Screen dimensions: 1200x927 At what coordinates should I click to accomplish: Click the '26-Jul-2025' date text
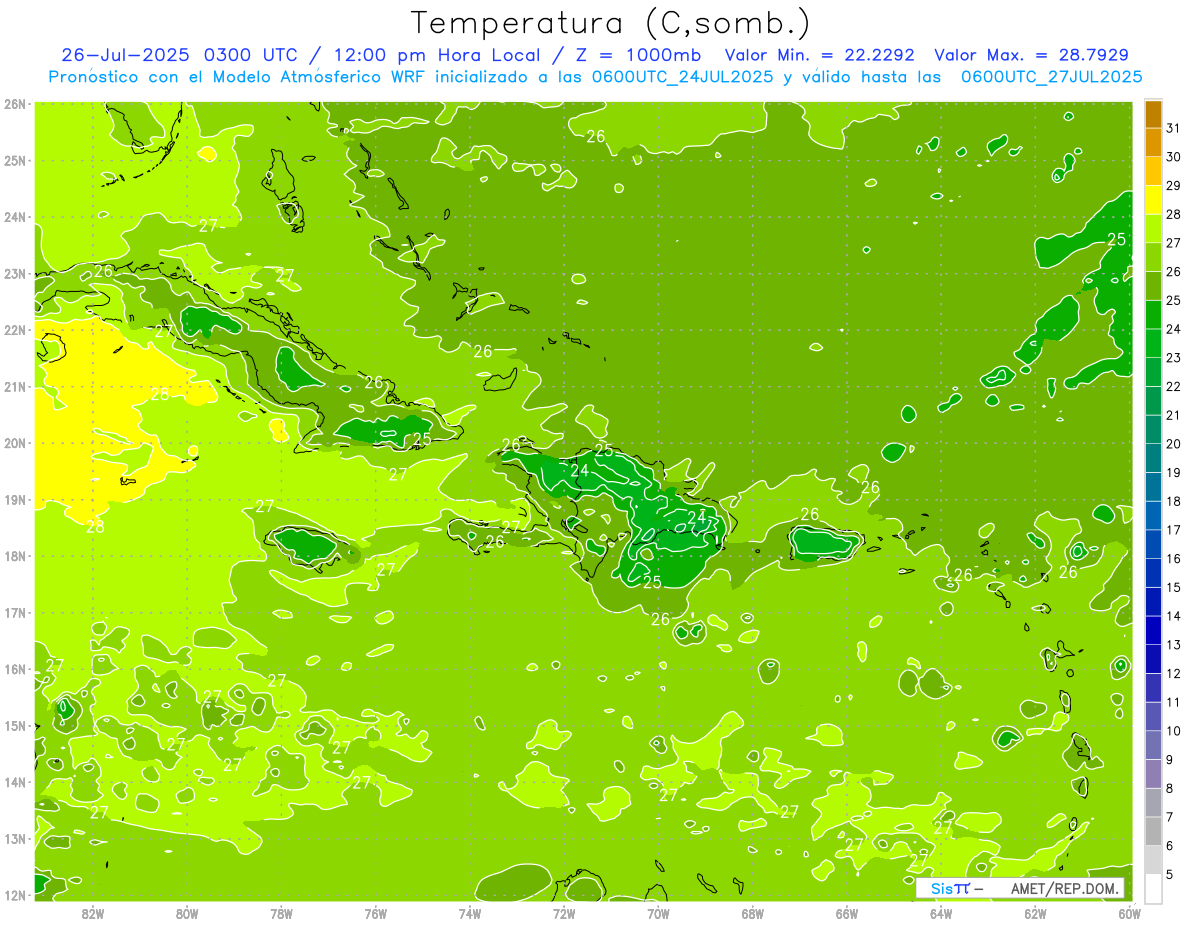click(127, 55)
